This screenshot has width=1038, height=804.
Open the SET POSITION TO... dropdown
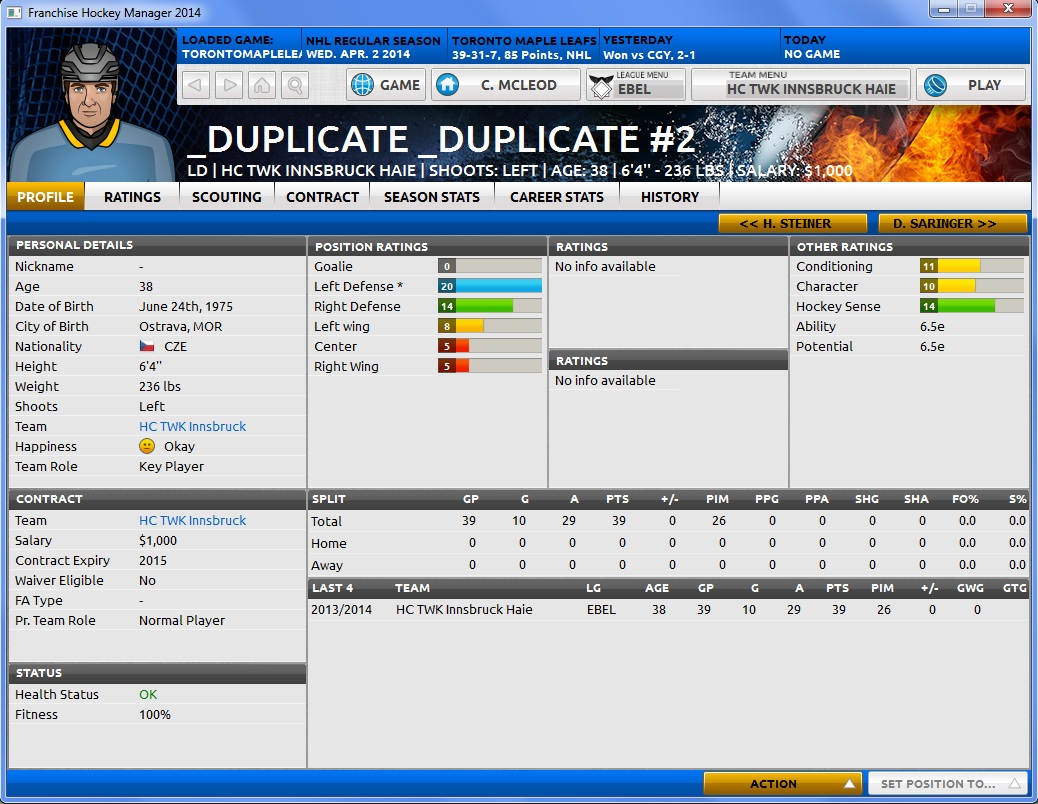coord(947,783)
